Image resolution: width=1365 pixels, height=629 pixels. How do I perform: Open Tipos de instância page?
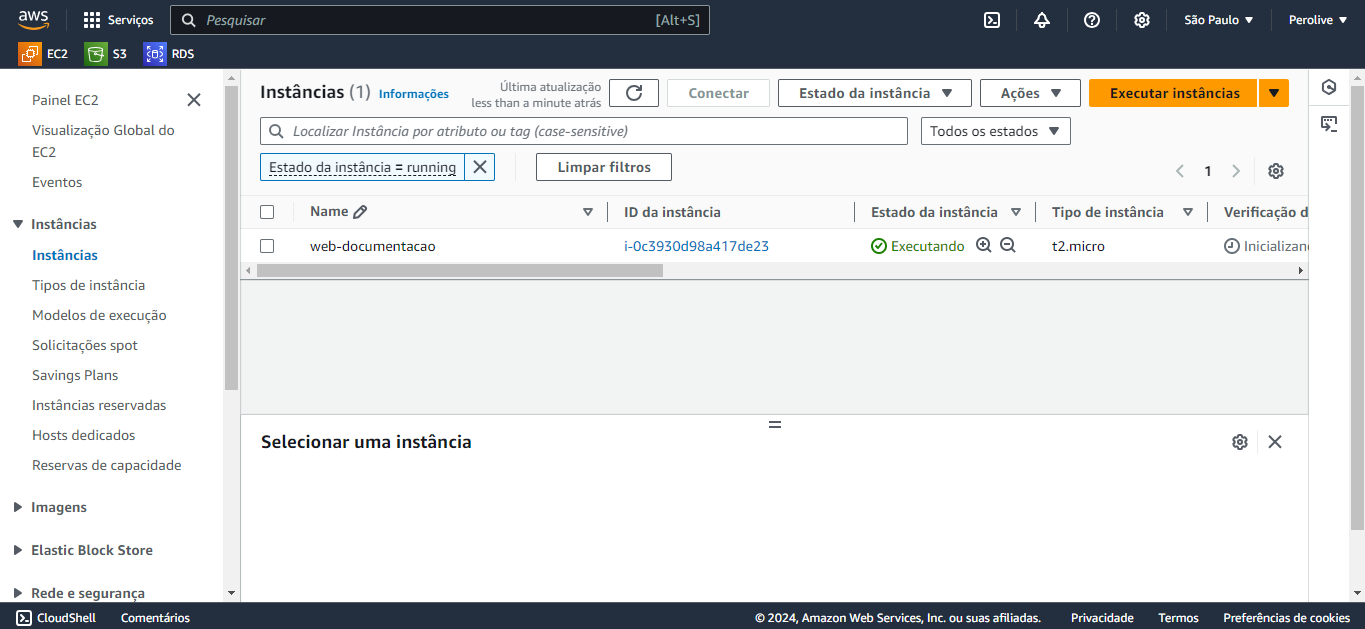88,285
